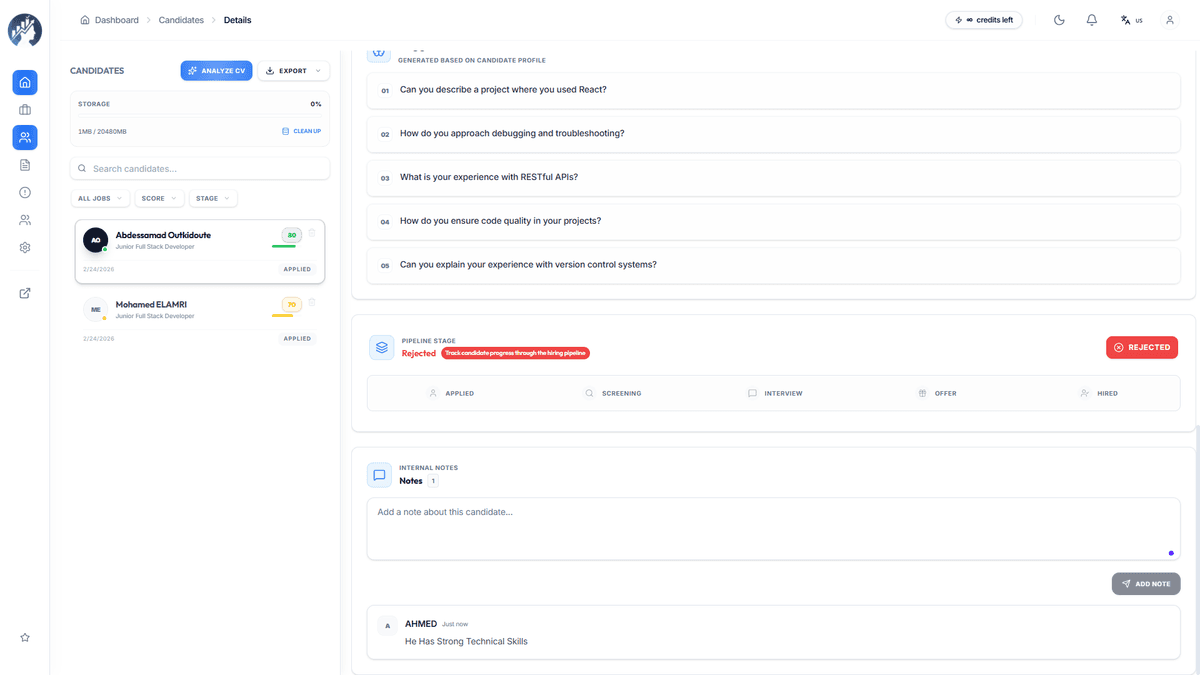Viewport: 1200px width, 675px height.
Task: Click the external link icon at sidebar bottom
Action: (x=24, y=293)
